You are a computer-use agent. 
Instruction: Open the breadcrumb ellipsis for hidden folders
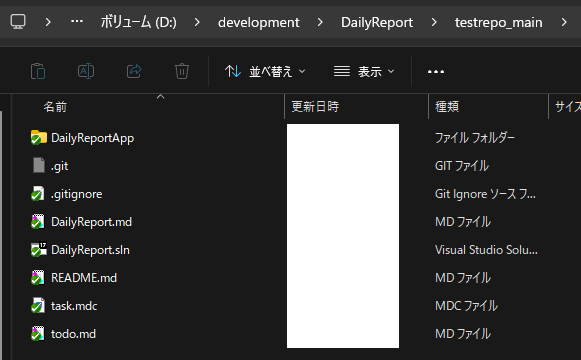77,22
